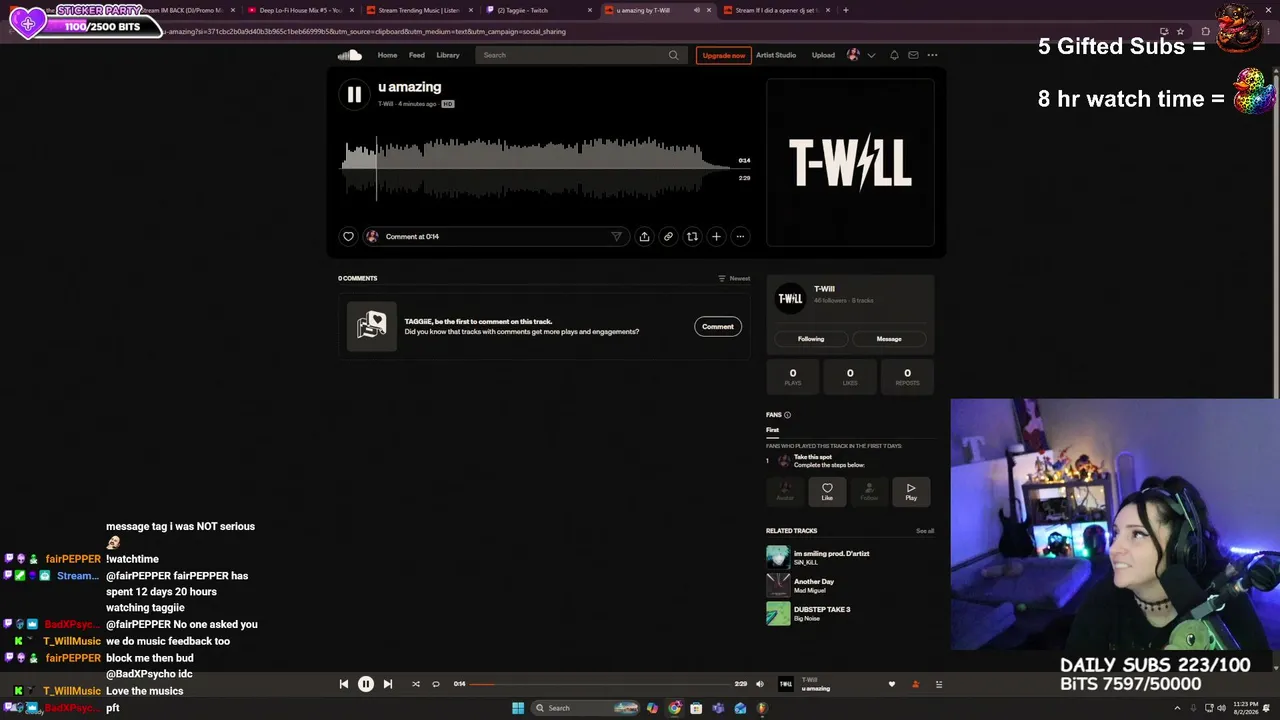Expand the profile avatar dropdown chevron
The image size is (1280, 720).
click(x=871, y=55)
